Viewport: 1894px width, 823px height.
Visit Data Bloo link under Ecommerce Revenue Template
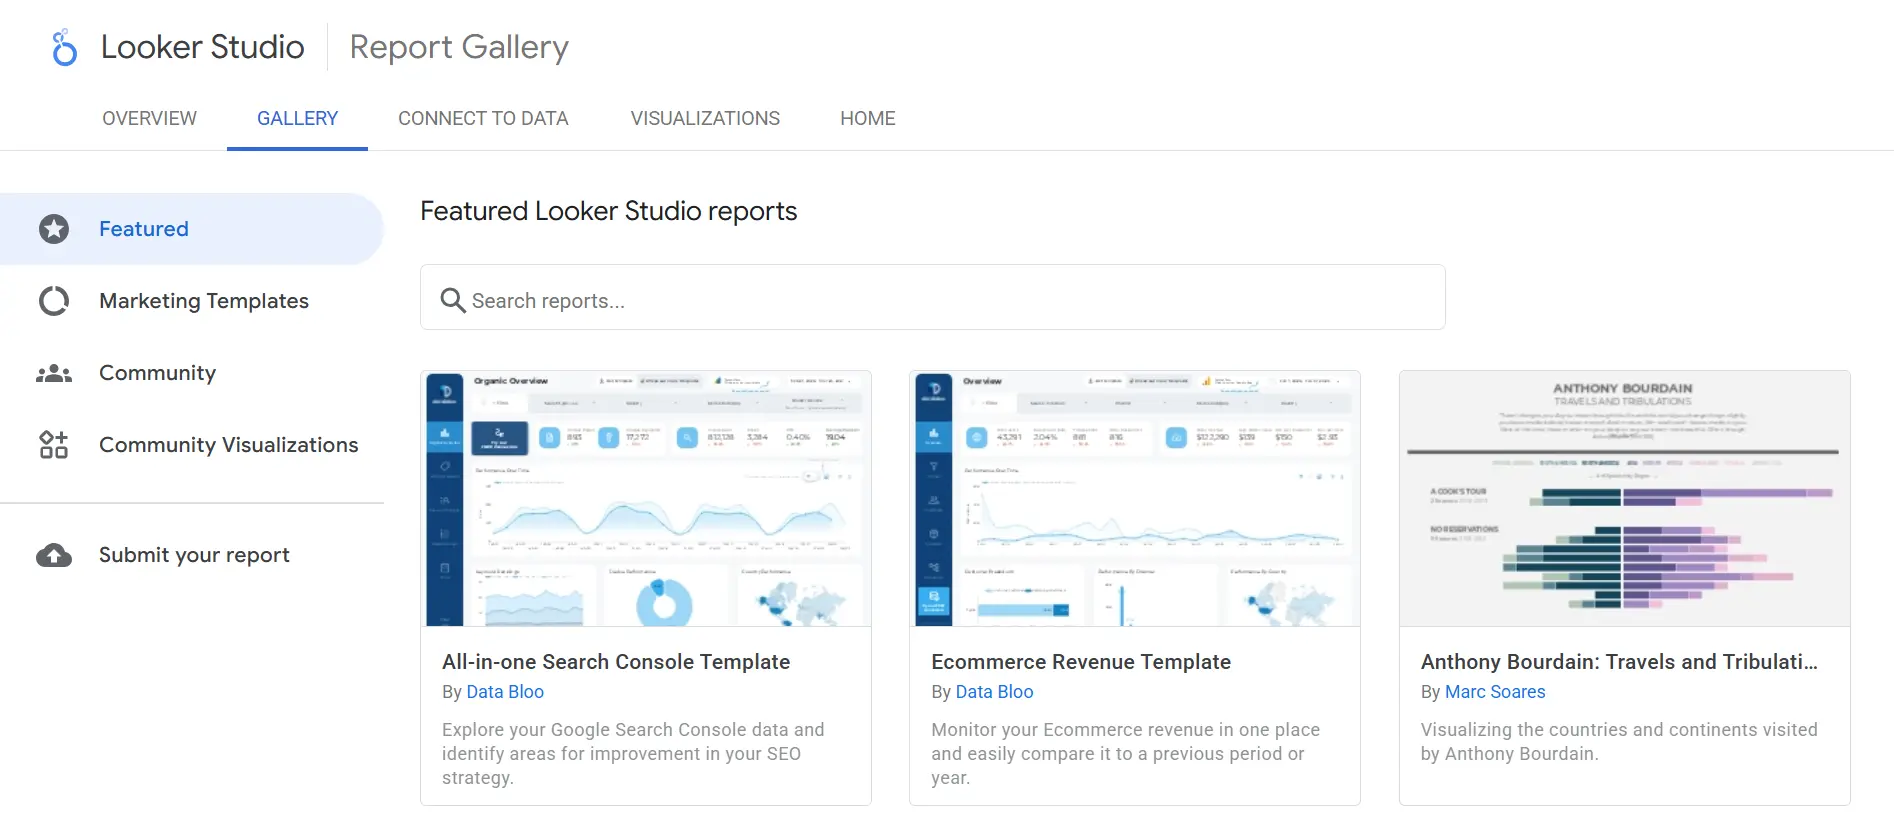click(994, 692)
